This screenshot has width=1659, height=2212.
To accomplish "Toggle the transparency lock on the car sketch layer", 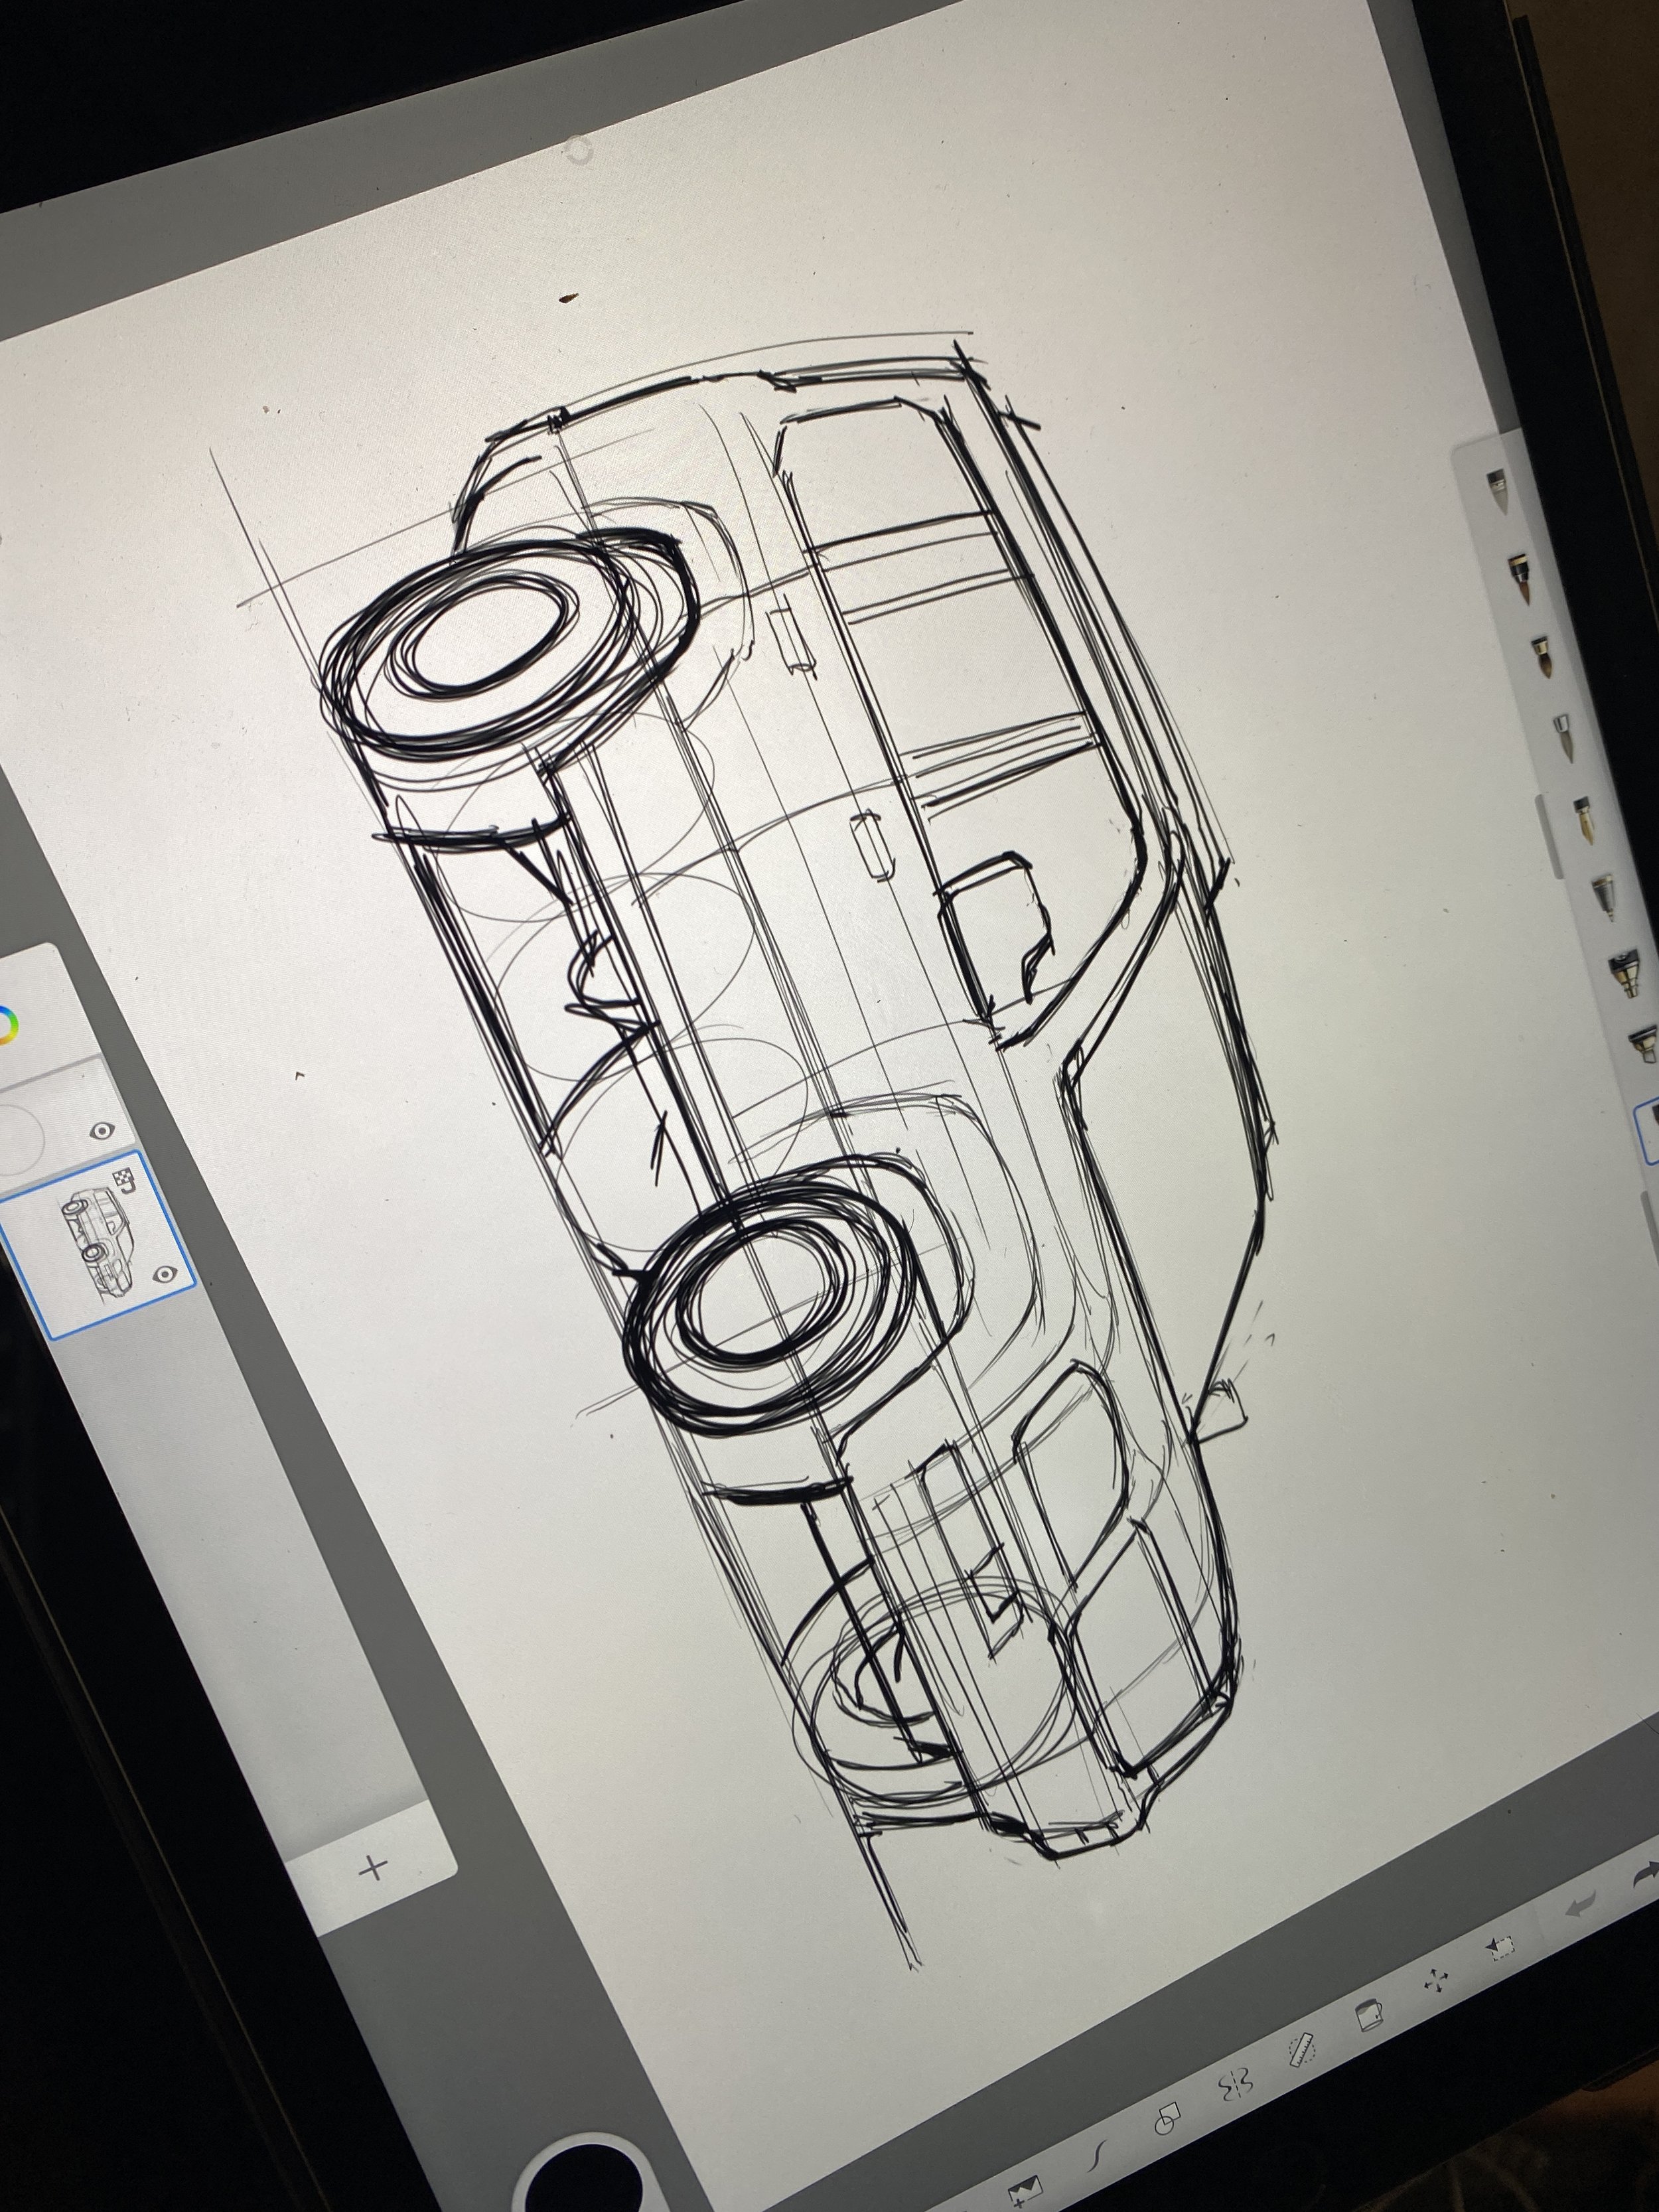I will tap(125, 1182).
